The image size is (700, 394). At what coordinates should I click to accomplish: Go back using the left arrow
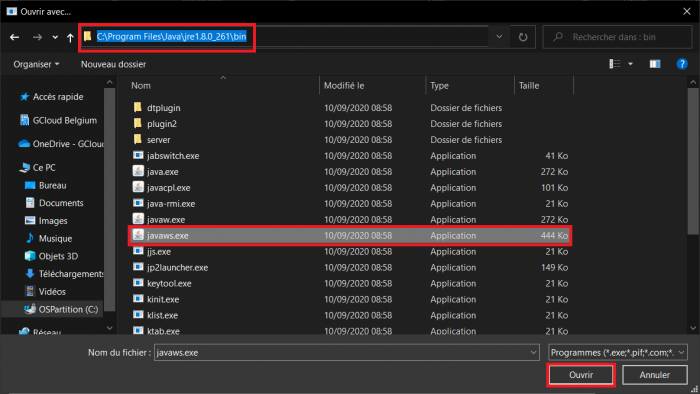point(14,37)
